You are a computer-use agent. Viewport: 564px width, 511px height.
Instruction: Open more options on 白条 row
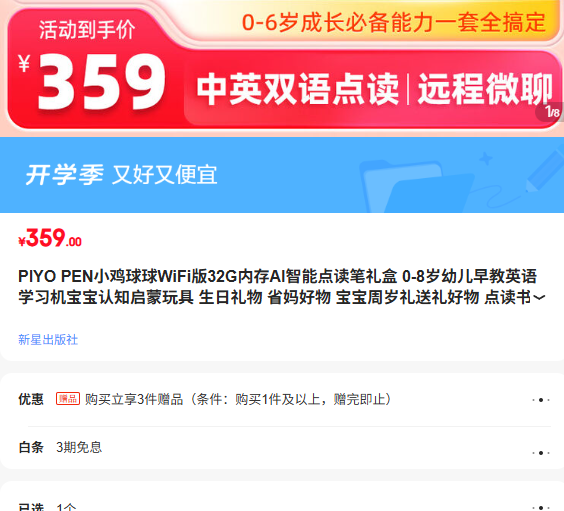click(x=541, y=453)
